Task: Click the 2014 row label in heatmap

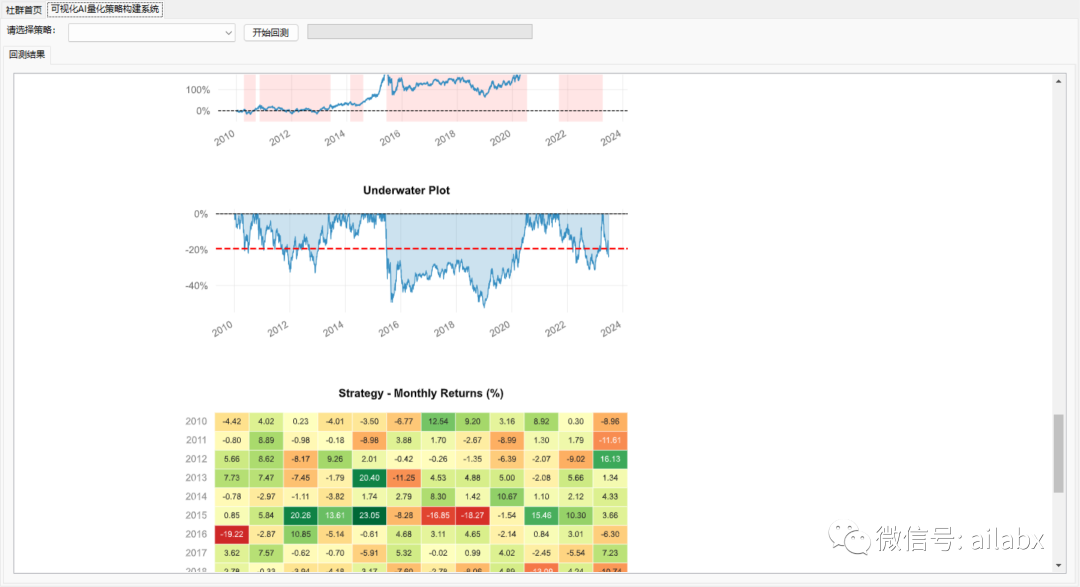Action: pyautogui.click(x=196, y=497)
